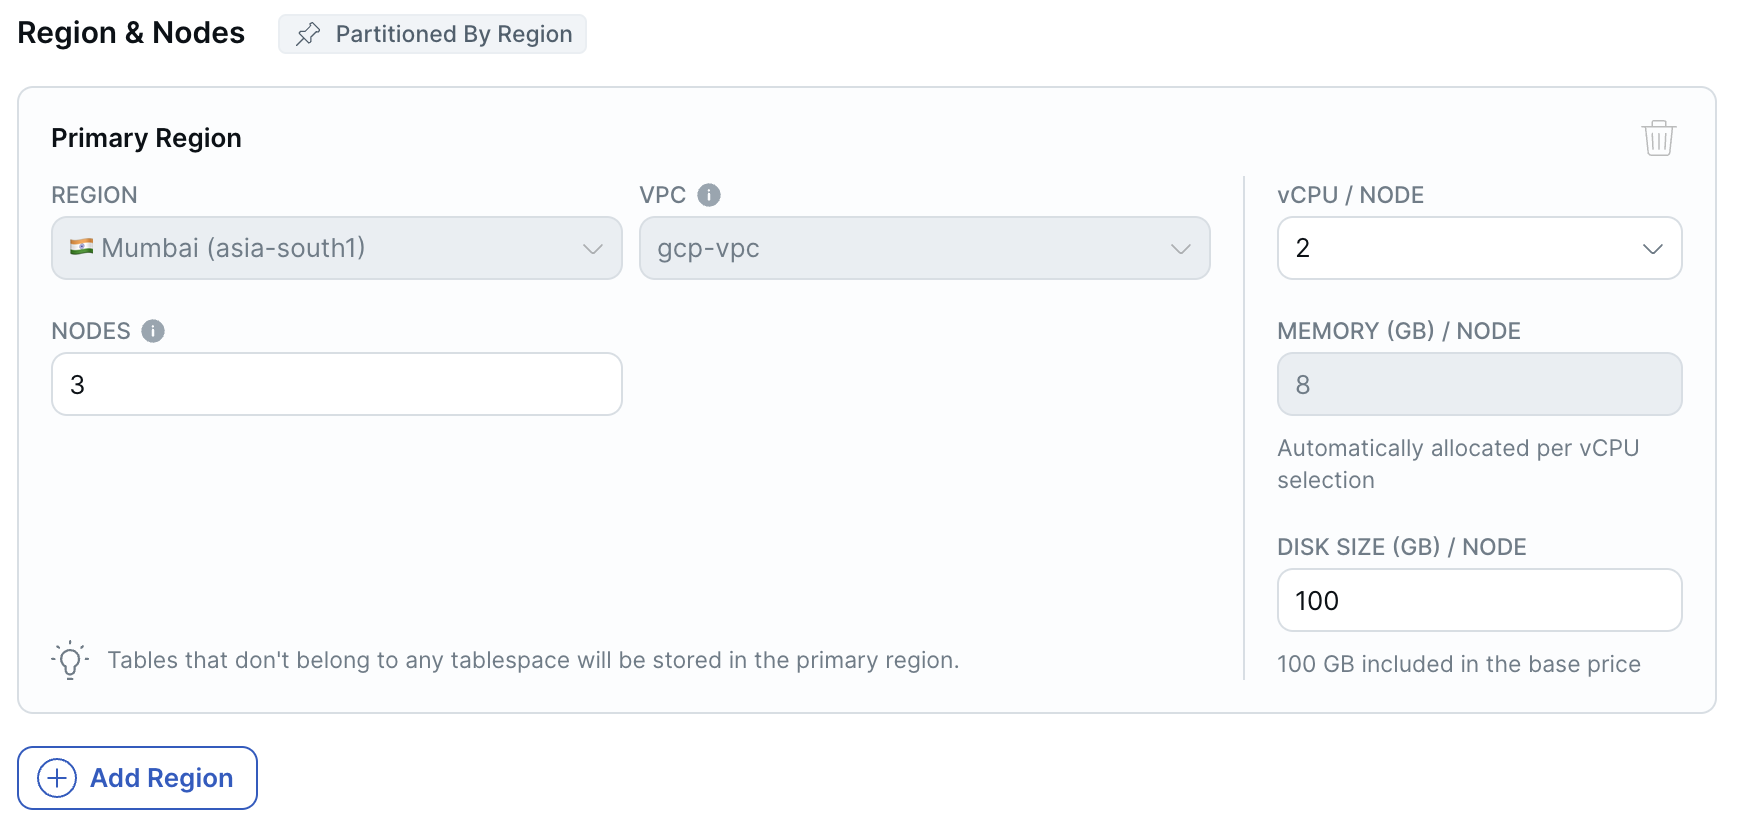Click the delete trash icon for Primary Region

pos(1658,138)
